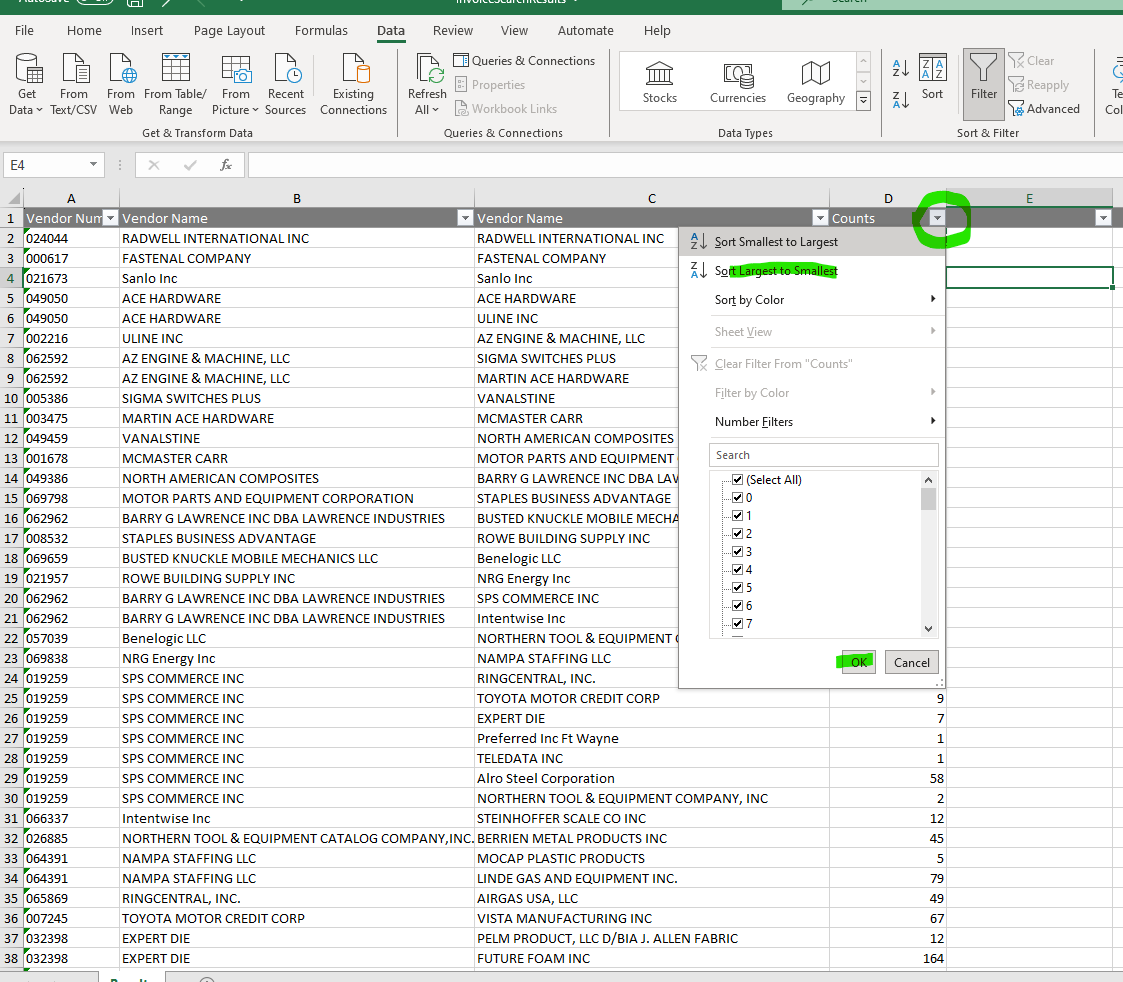Switch to the Automate tab
The image size is (1123, 982).
pyautogui.click(x=586, y=31)
